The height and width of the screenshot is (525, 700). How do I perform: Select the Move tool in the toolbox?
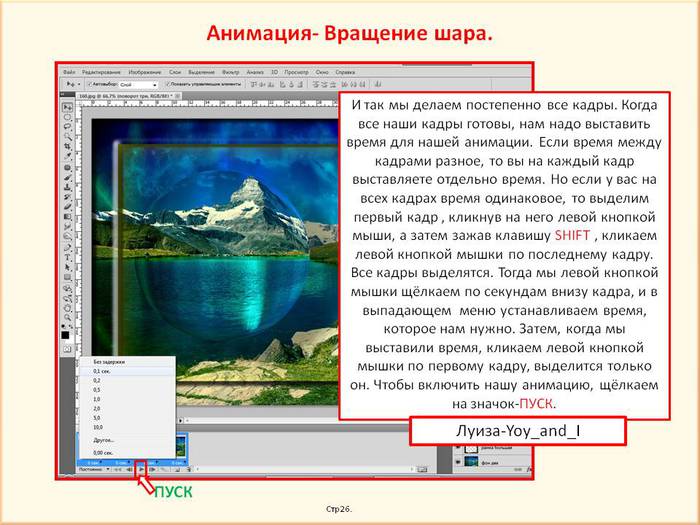(67, 107)
